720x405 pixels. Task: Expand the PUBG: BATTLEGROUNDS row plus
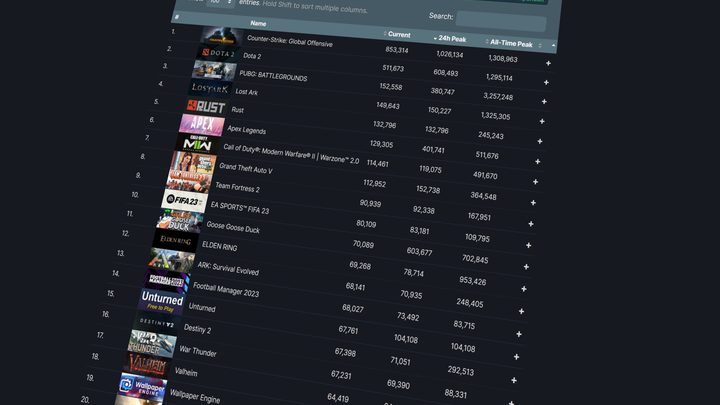[544, 101]
